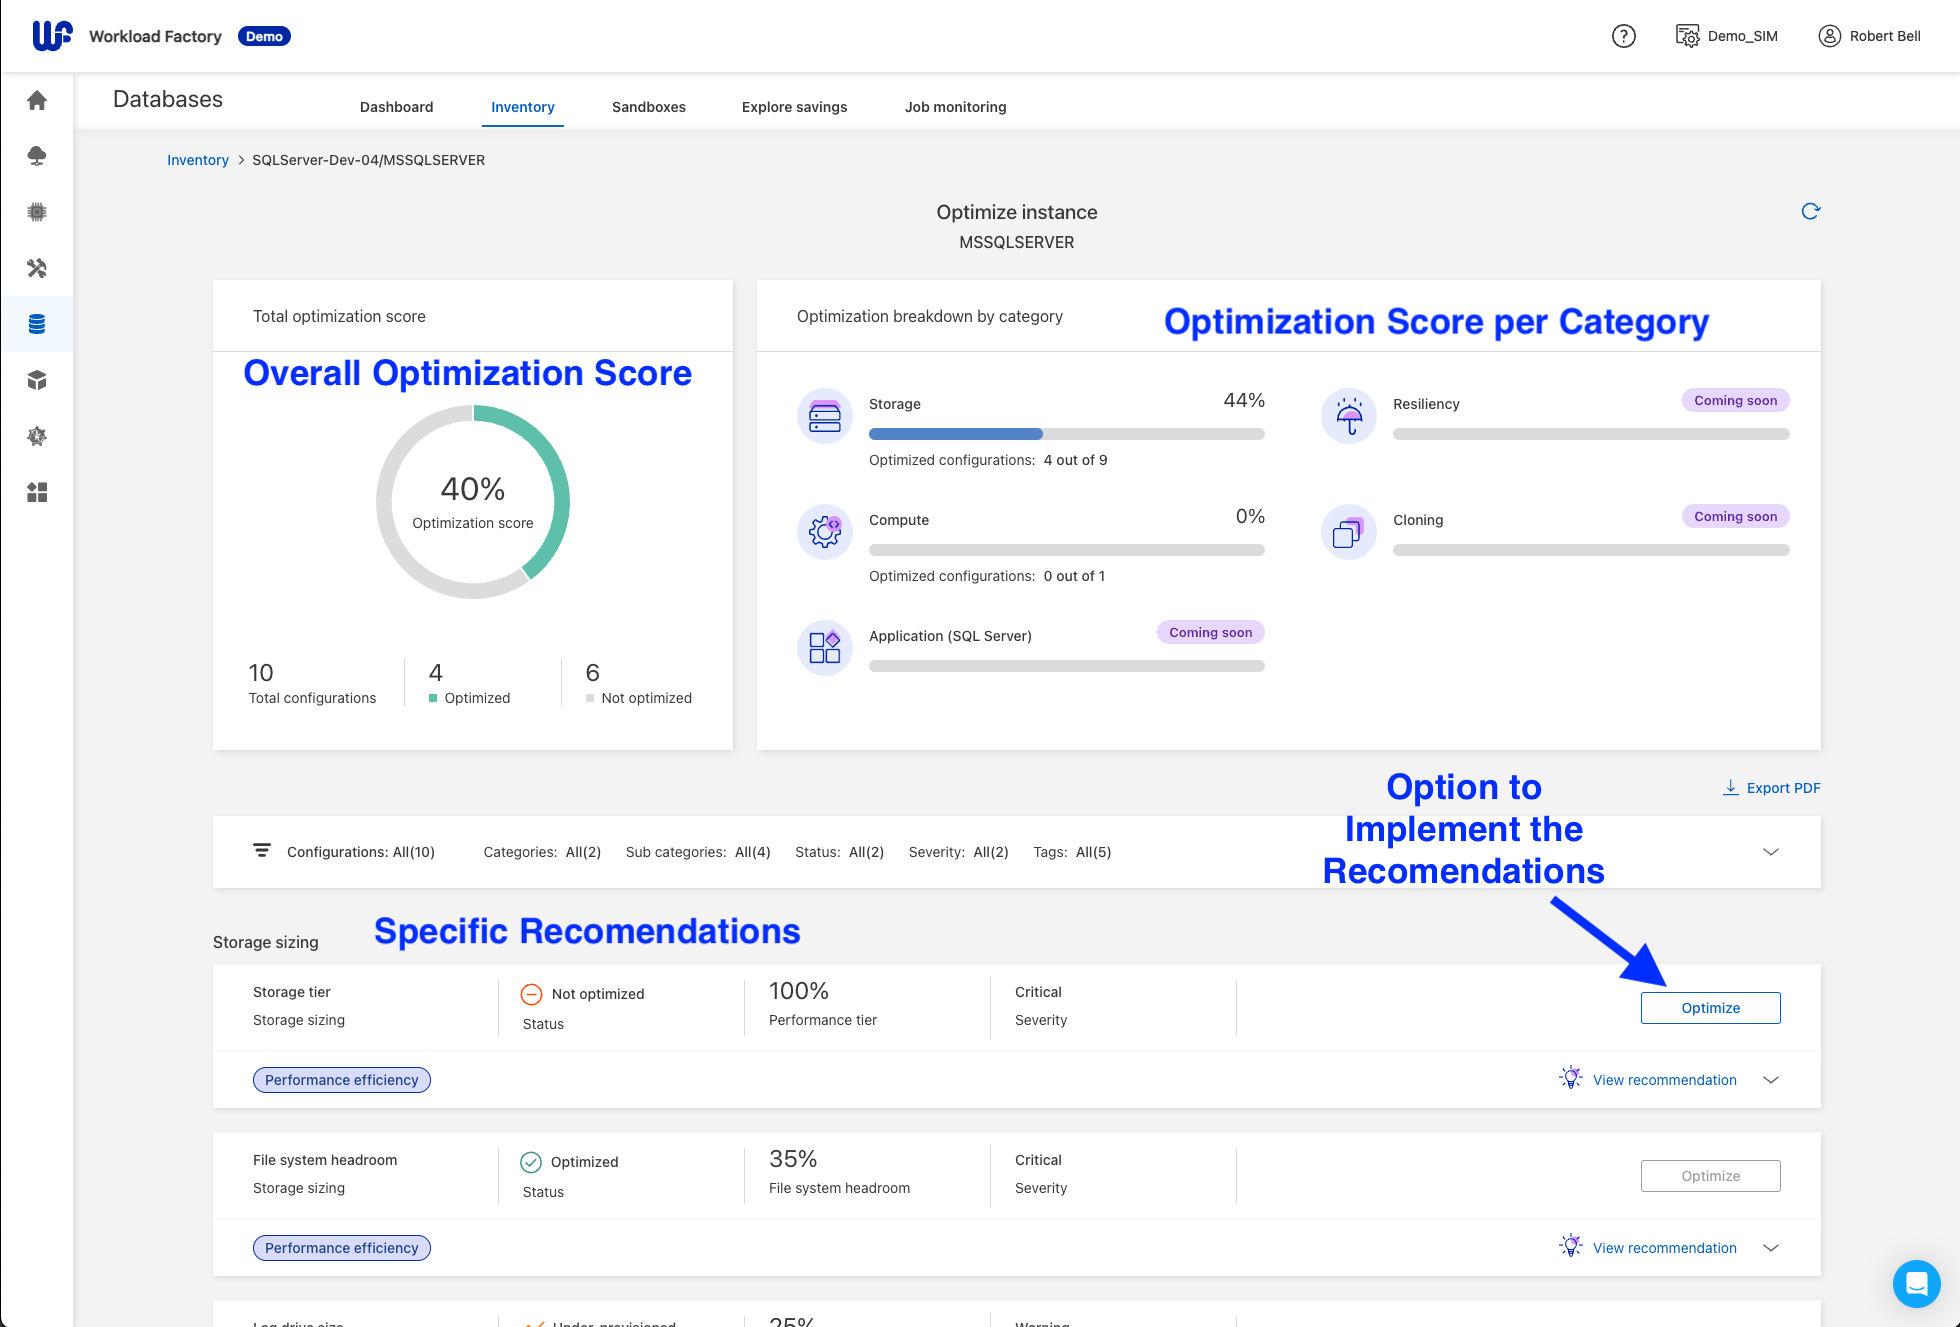Click the tools wrench sidebar icon

coord(37,268)
